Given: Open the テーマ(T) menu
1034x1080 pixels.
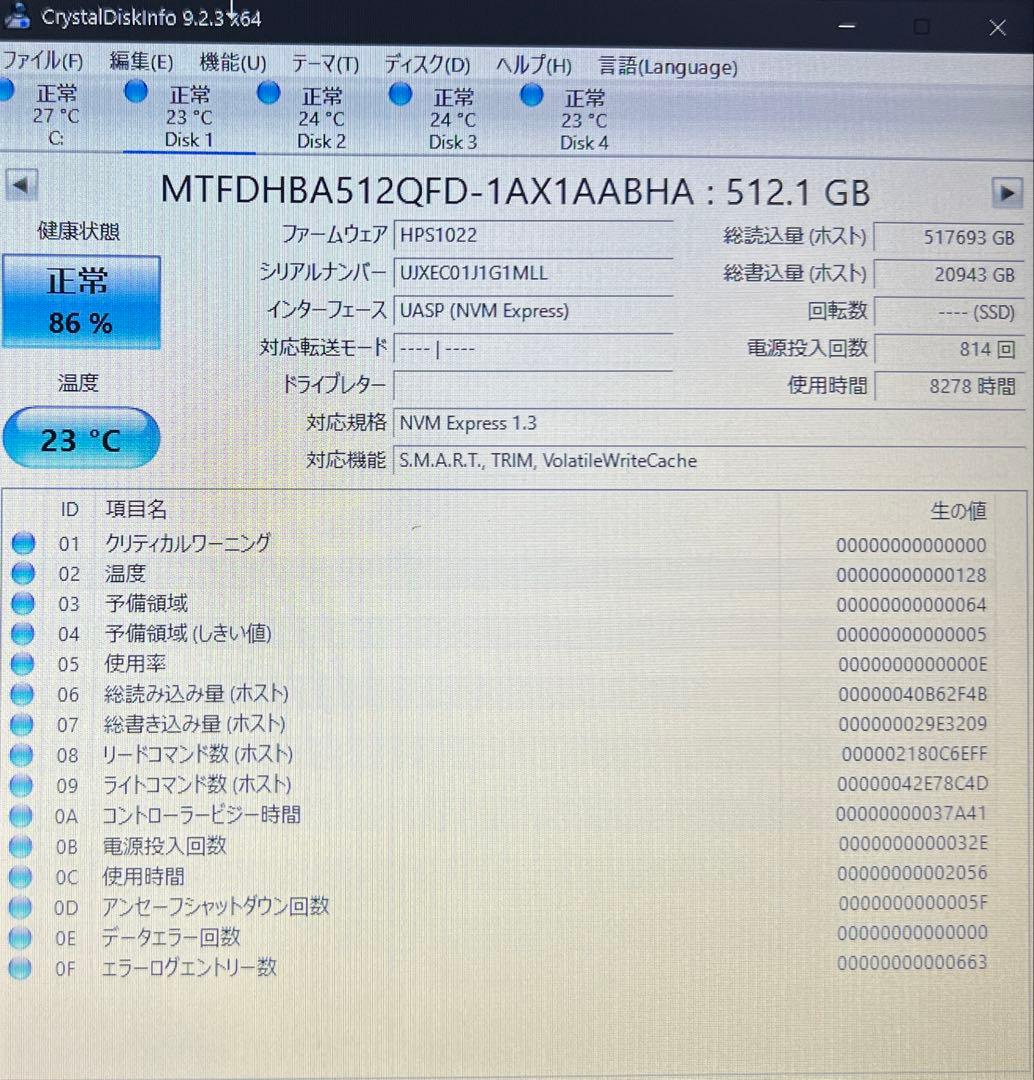Looking at the screenshot, I should point(325,64).
